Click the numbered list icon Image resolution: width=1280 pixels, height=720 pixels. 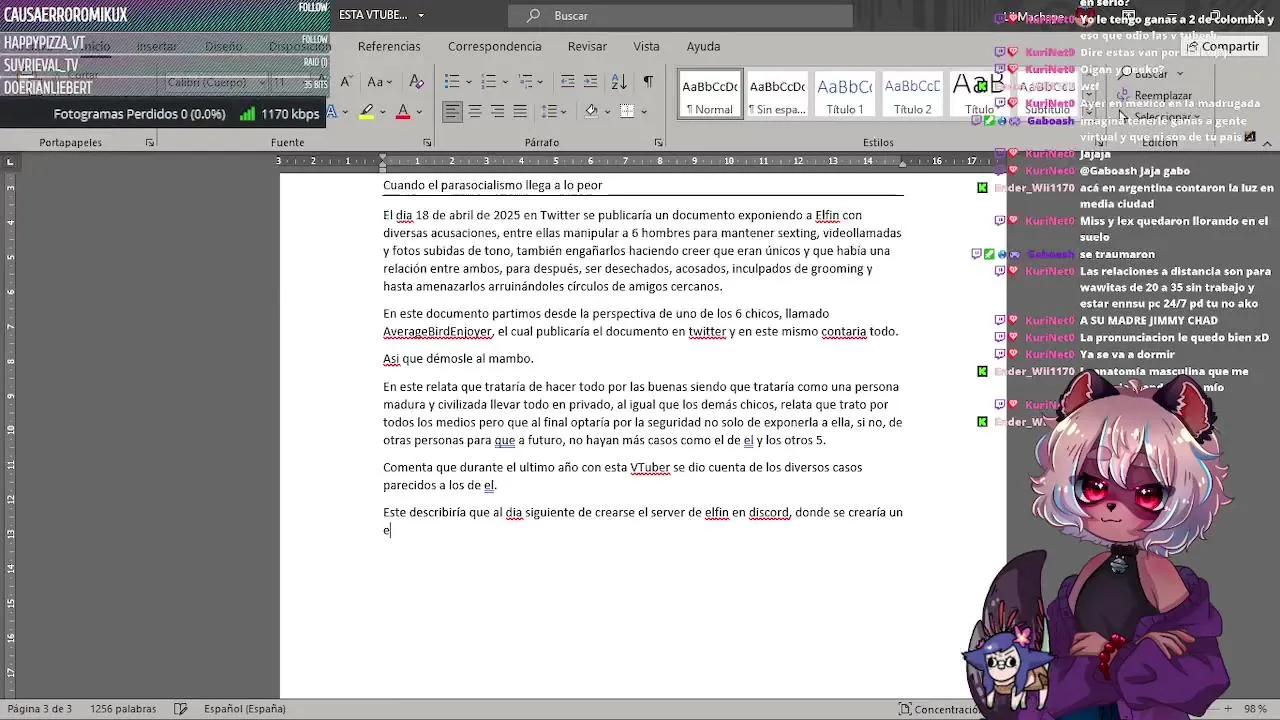pos(487,82)
